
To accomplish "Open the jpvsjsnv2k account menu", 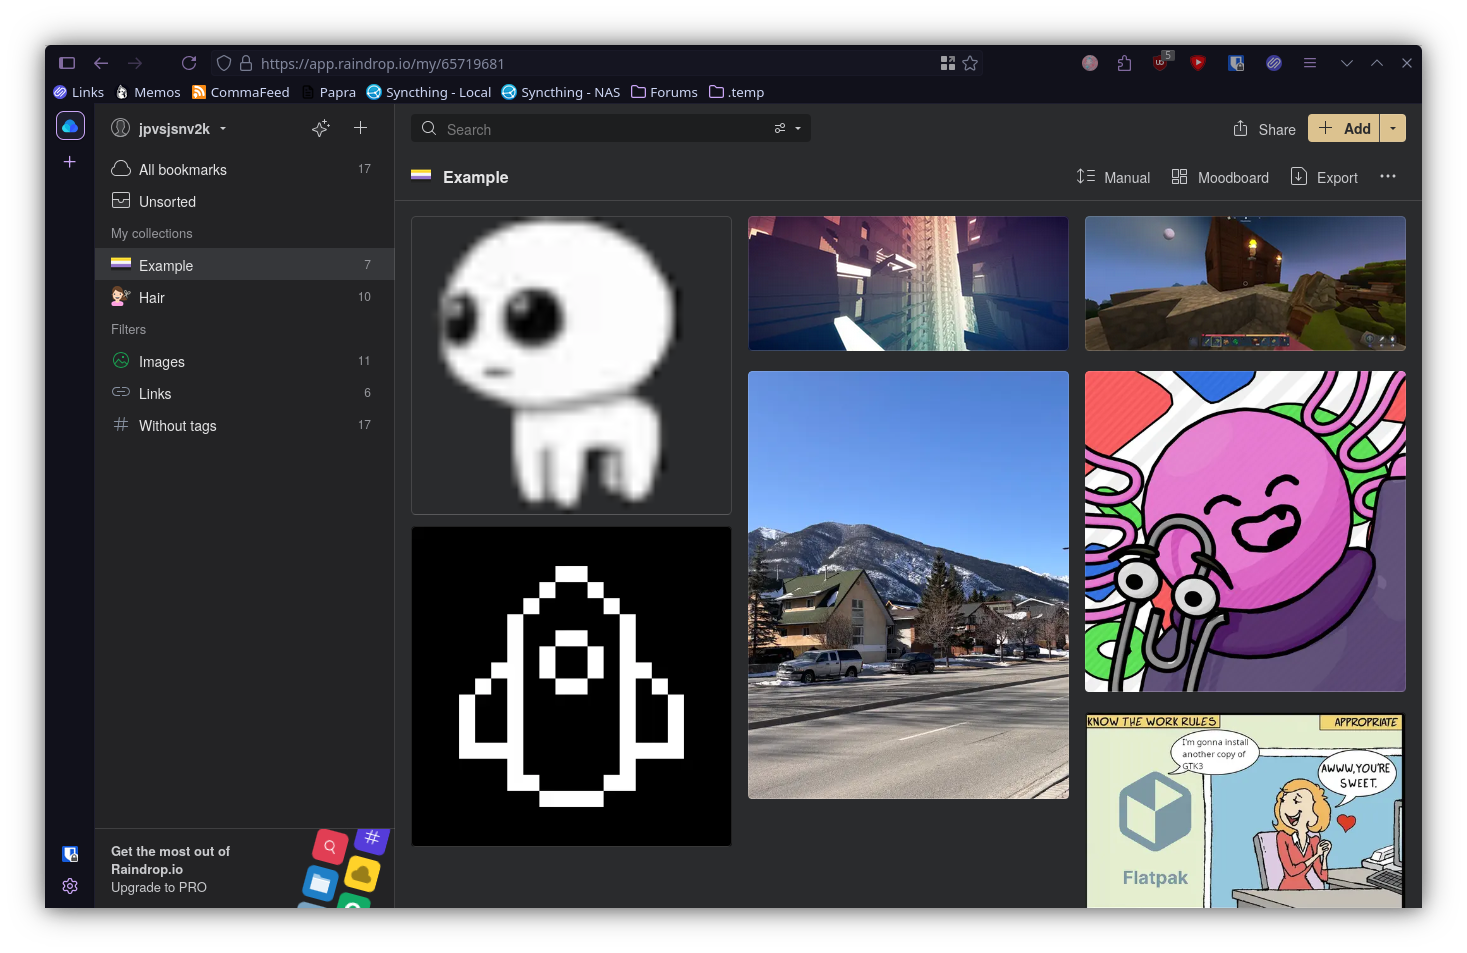I will (175, 128).
